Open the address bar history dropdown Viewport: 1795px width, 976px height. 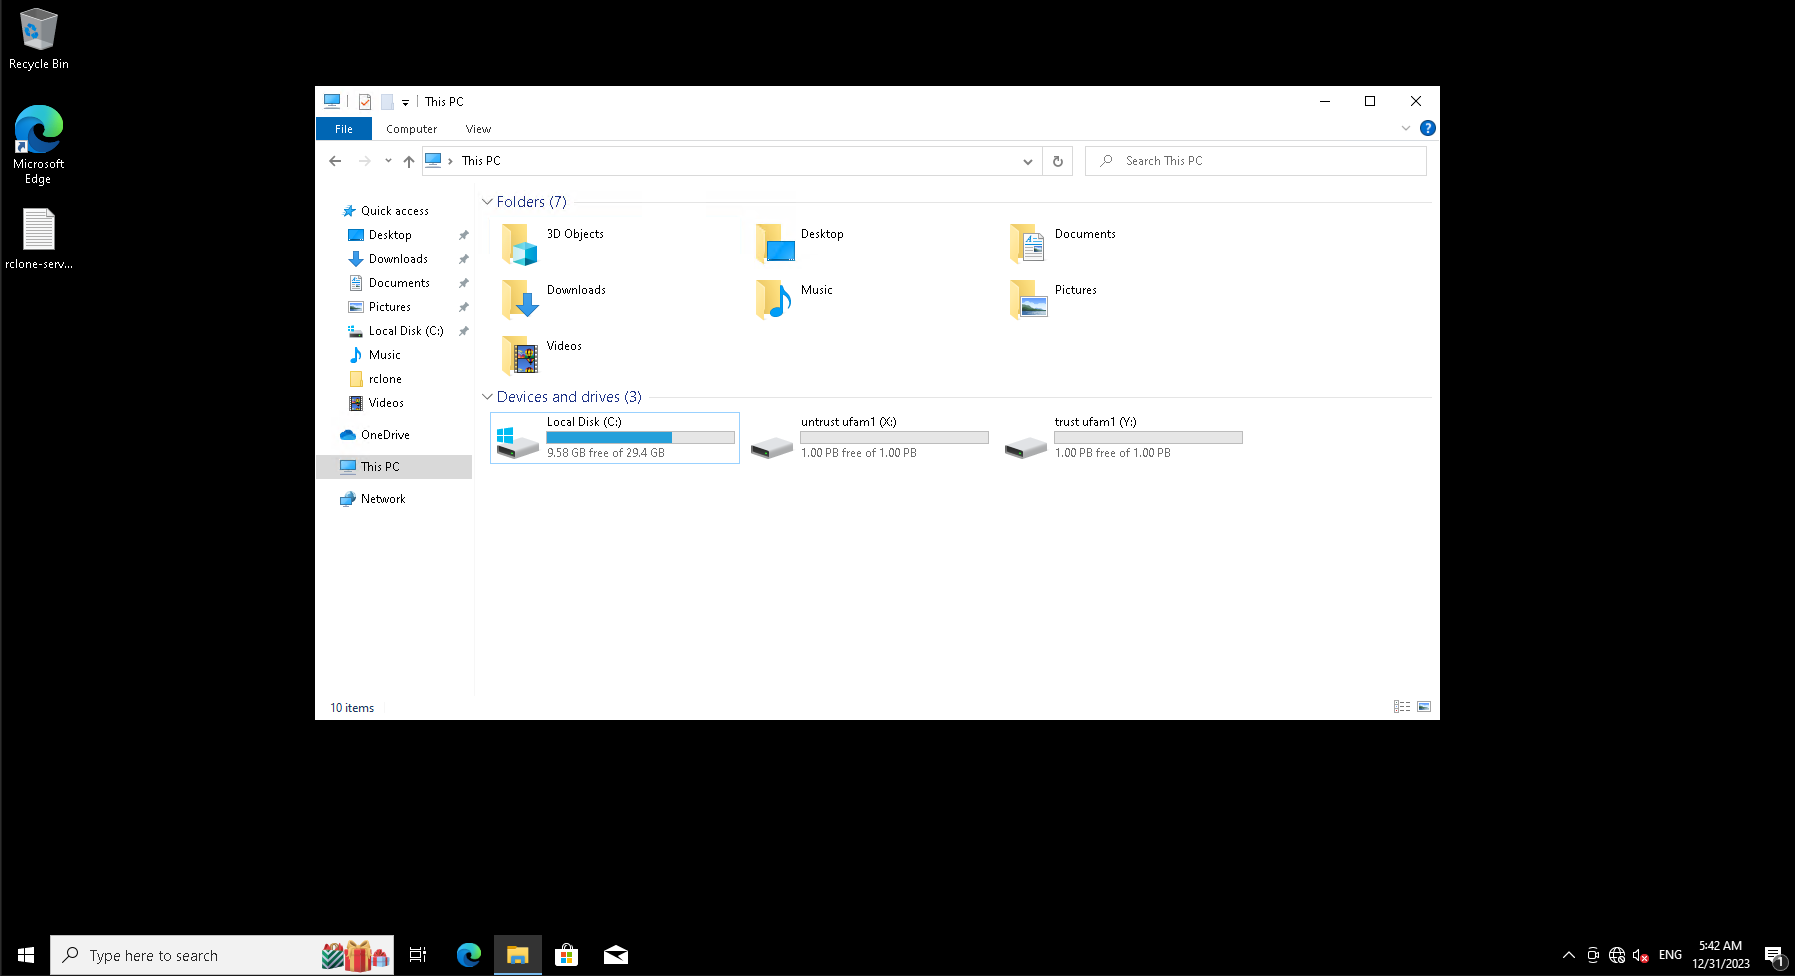point(1027,161)
